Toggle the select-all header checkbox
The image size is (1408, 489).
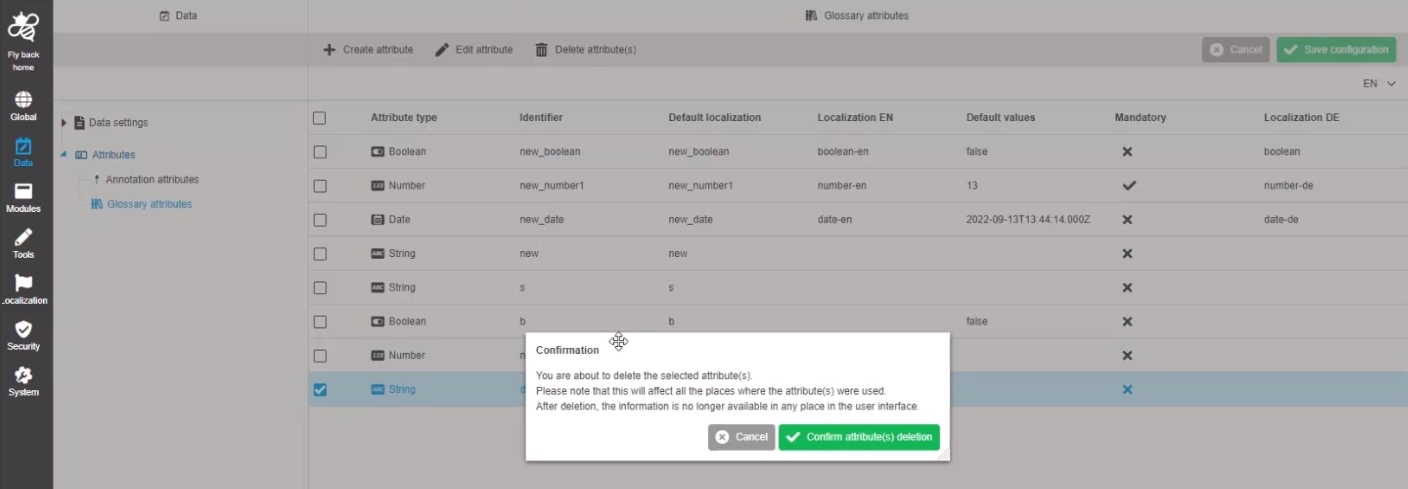click(320, 118)
